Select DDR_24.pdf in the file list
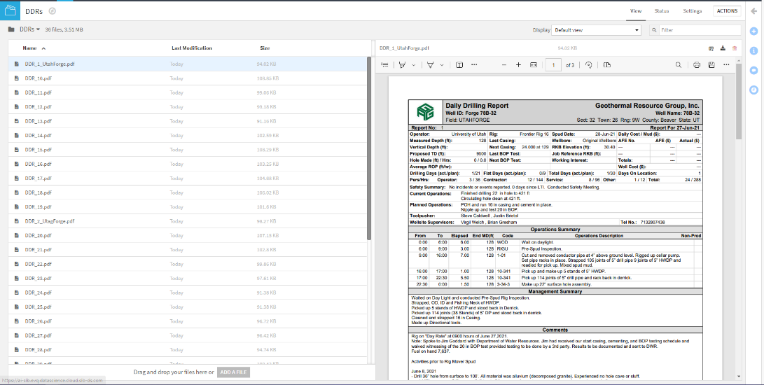Viewport: 764px width, 385px height. (x=188, y=293)
